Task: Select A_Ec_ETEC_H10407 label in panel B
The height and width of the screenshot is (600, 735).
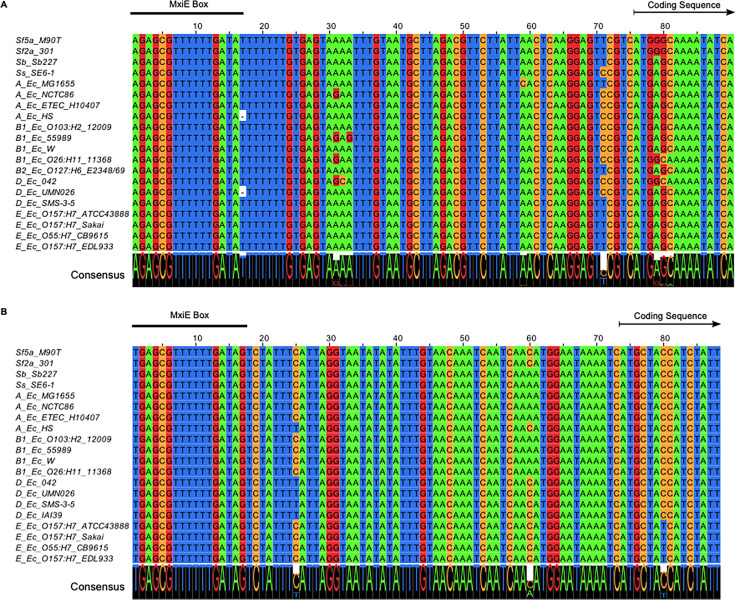Action: pos(58,417)
